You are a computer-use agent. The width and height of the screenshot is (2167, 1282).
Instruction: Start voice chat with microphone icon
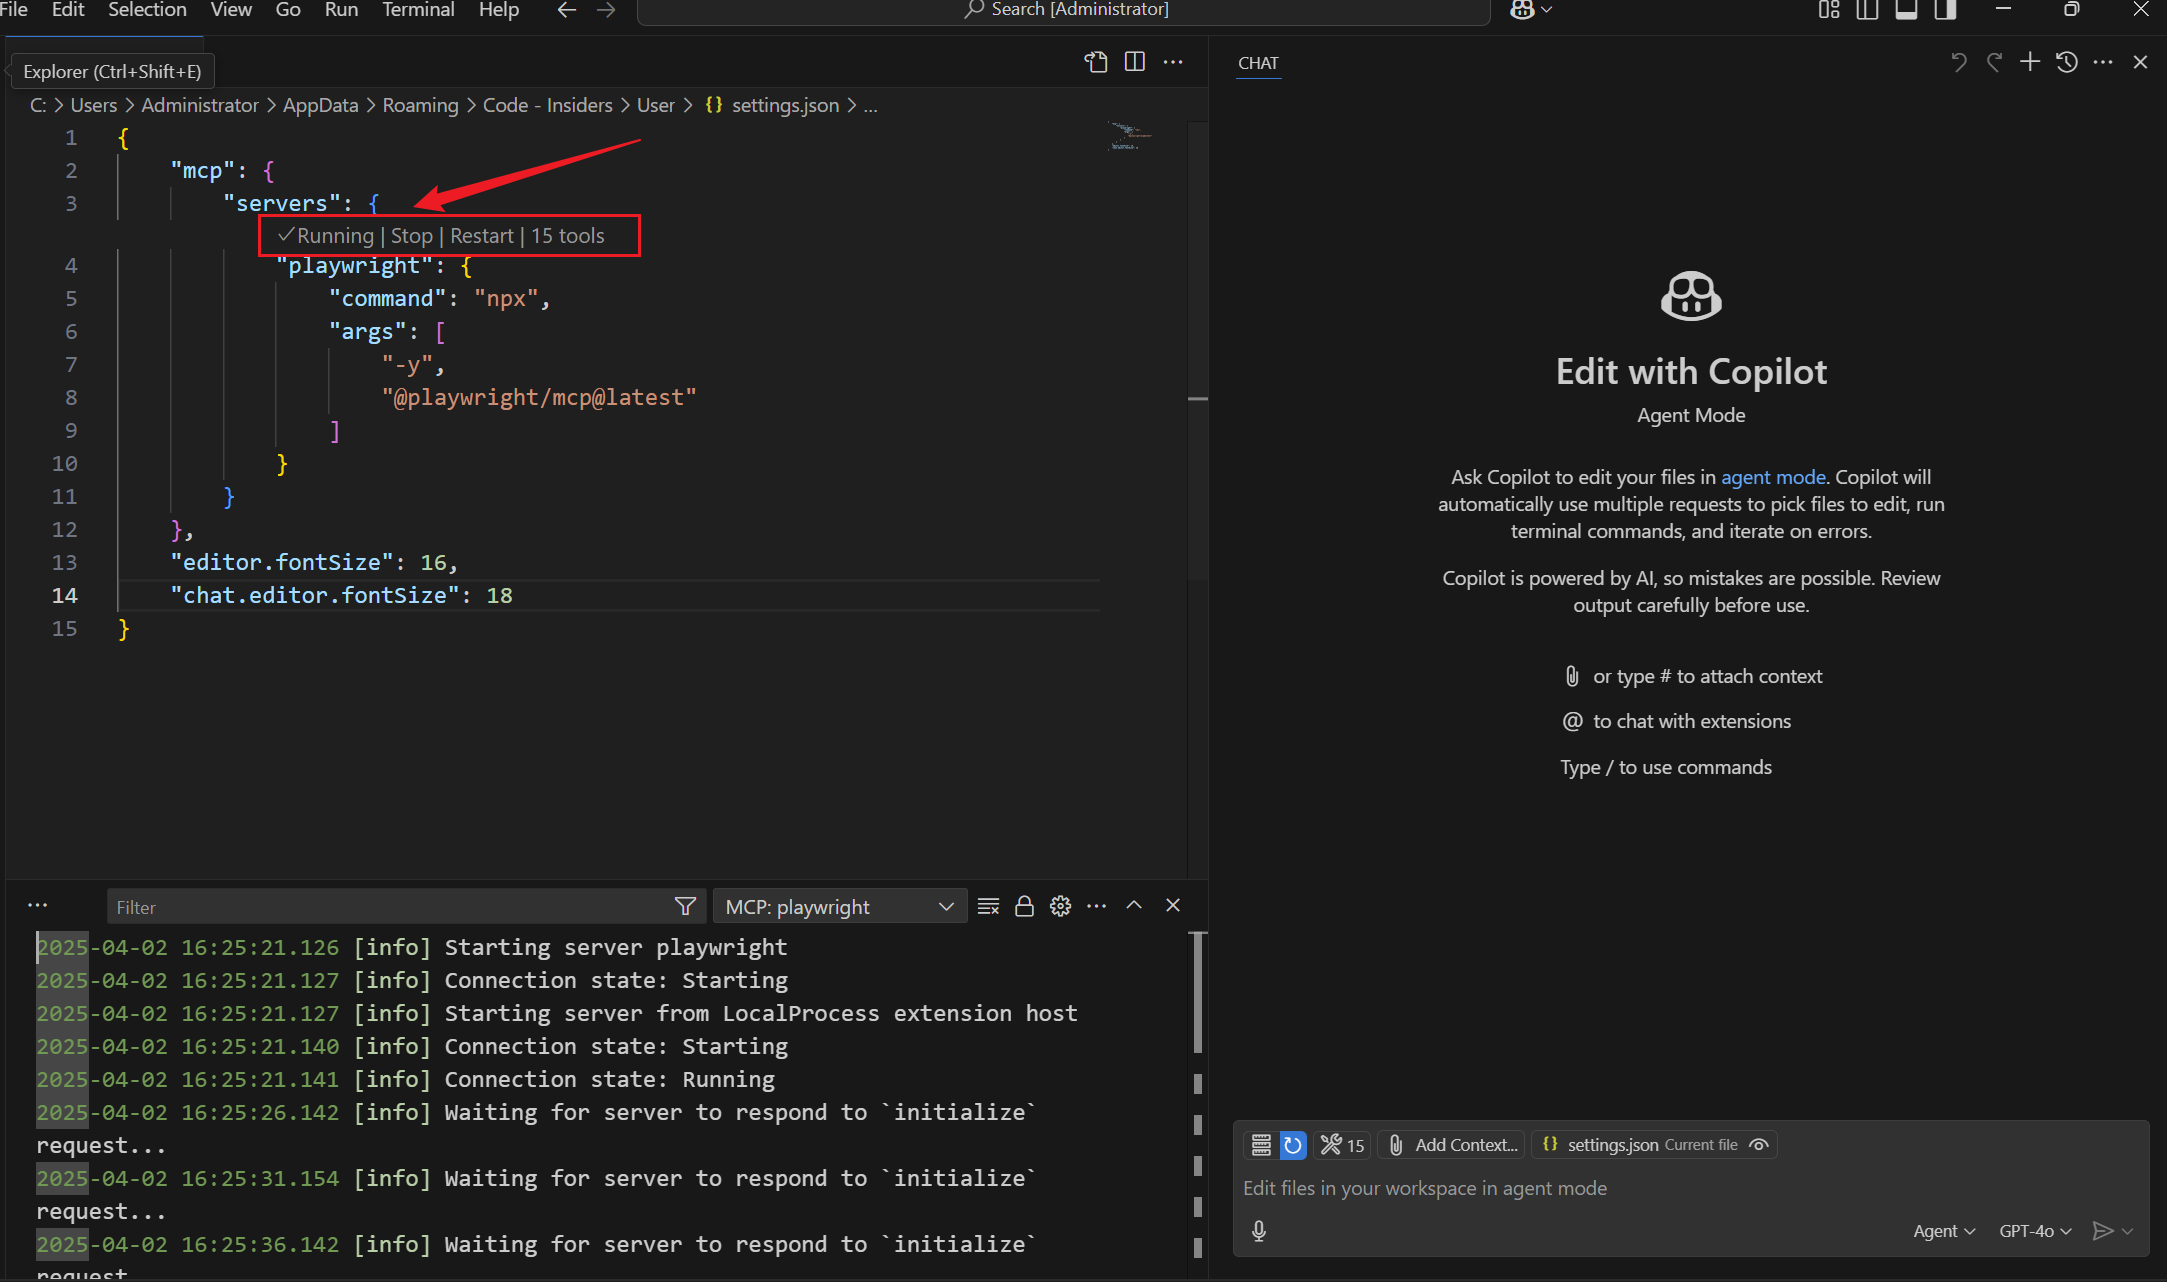pos(1259,1231)
